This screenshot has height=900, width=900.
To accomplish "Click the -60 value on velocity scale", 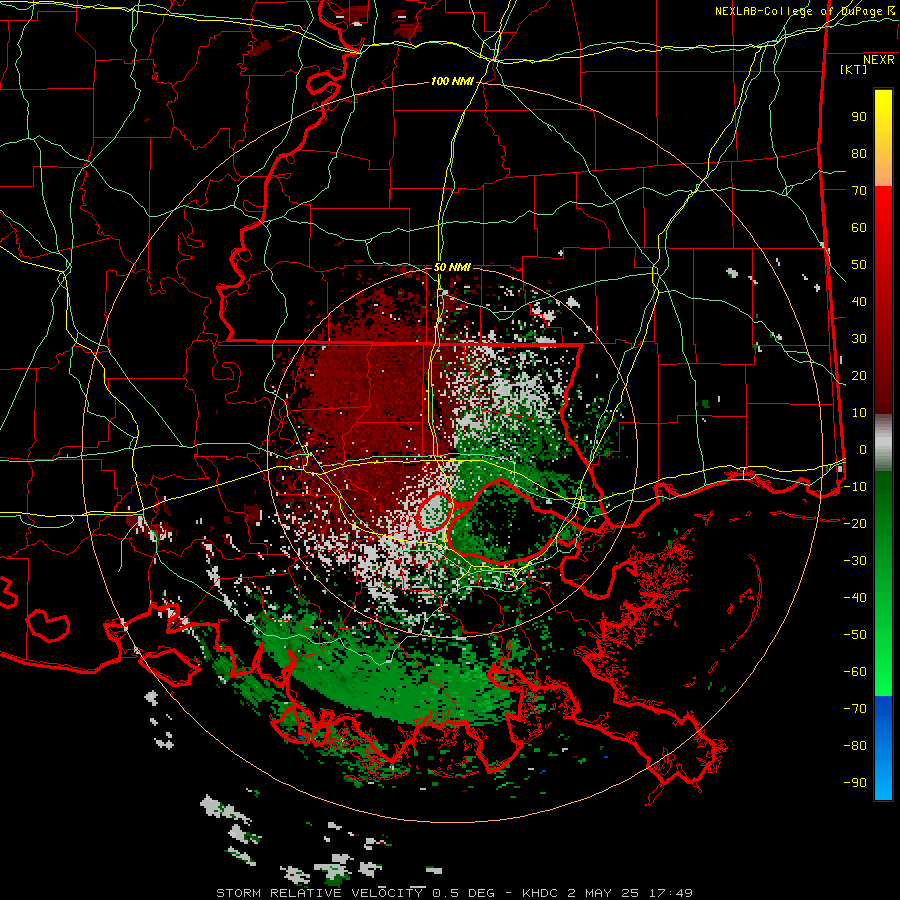I will (855, 672).
